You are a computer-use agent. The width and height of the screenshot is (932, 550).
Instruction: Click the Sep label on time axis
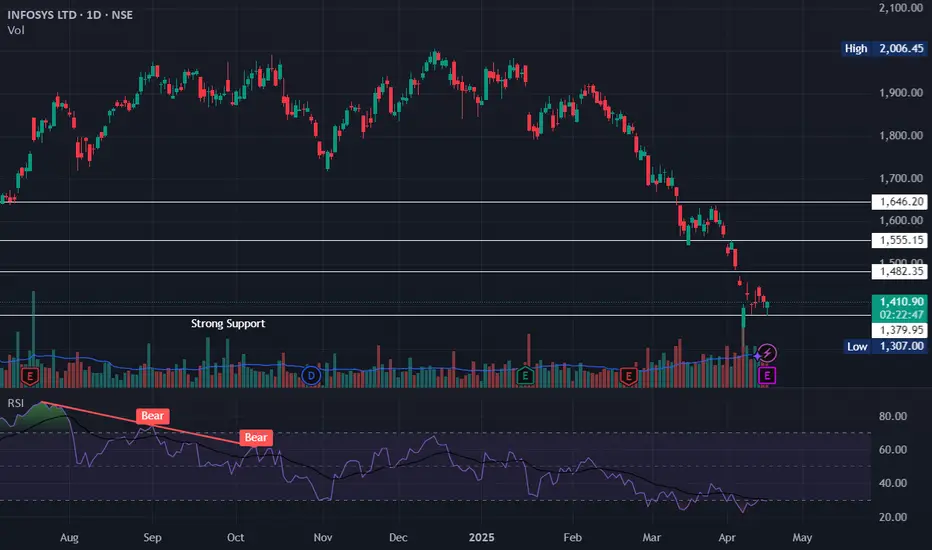coord(152,538)
